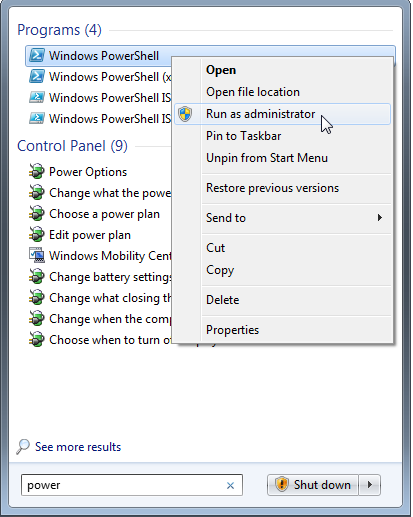This screenshot has width=413, height=517.
Task: Click the UAC shield icon in the context menu
Action: 185,114
